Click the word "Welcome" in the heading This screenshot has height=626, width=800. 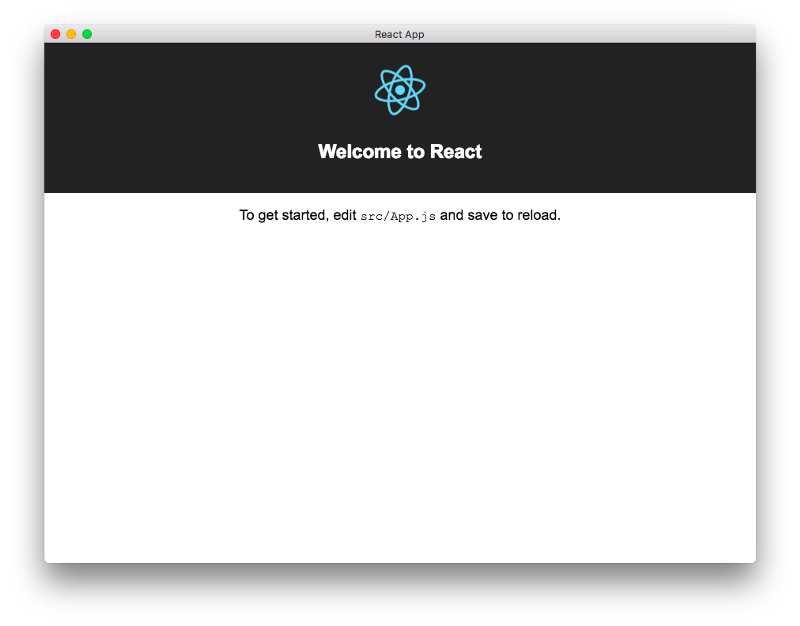(360, 152)
